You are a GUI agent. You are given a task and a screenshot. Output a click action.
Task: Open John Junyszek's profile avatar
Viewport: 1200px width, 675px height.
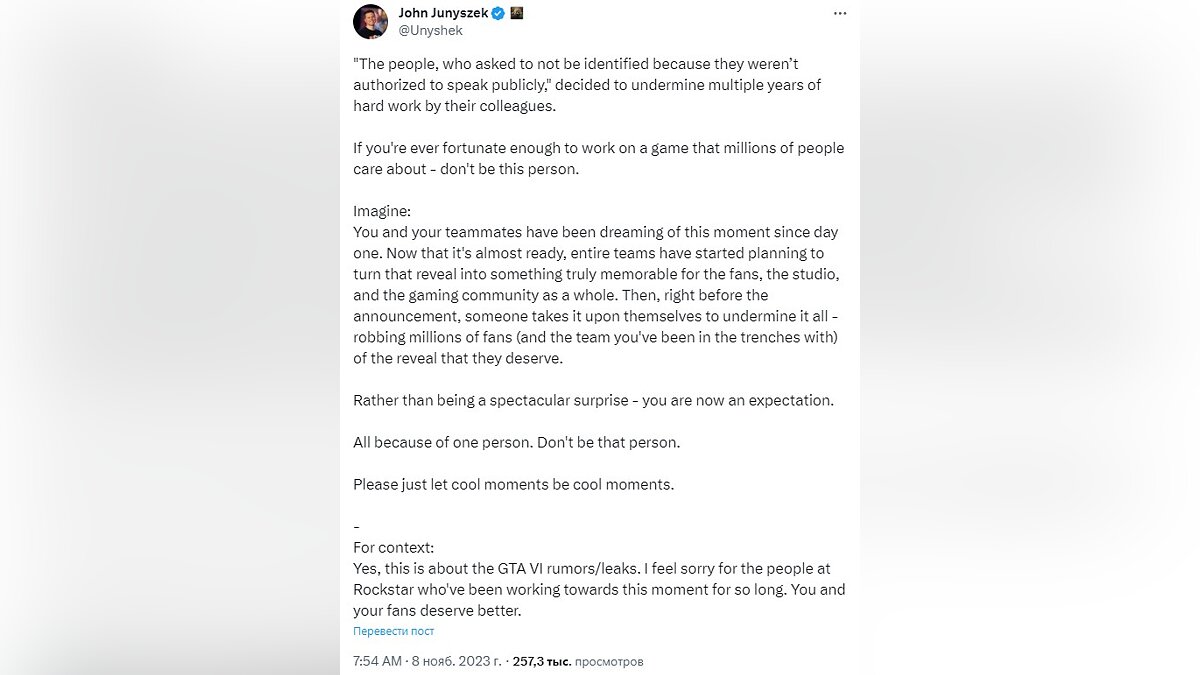371,21
